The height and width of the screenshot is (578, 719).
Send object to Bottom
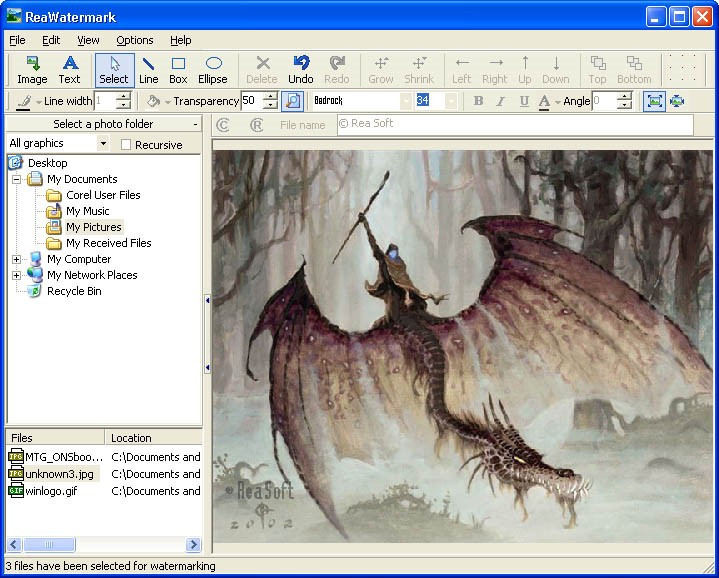634,70
